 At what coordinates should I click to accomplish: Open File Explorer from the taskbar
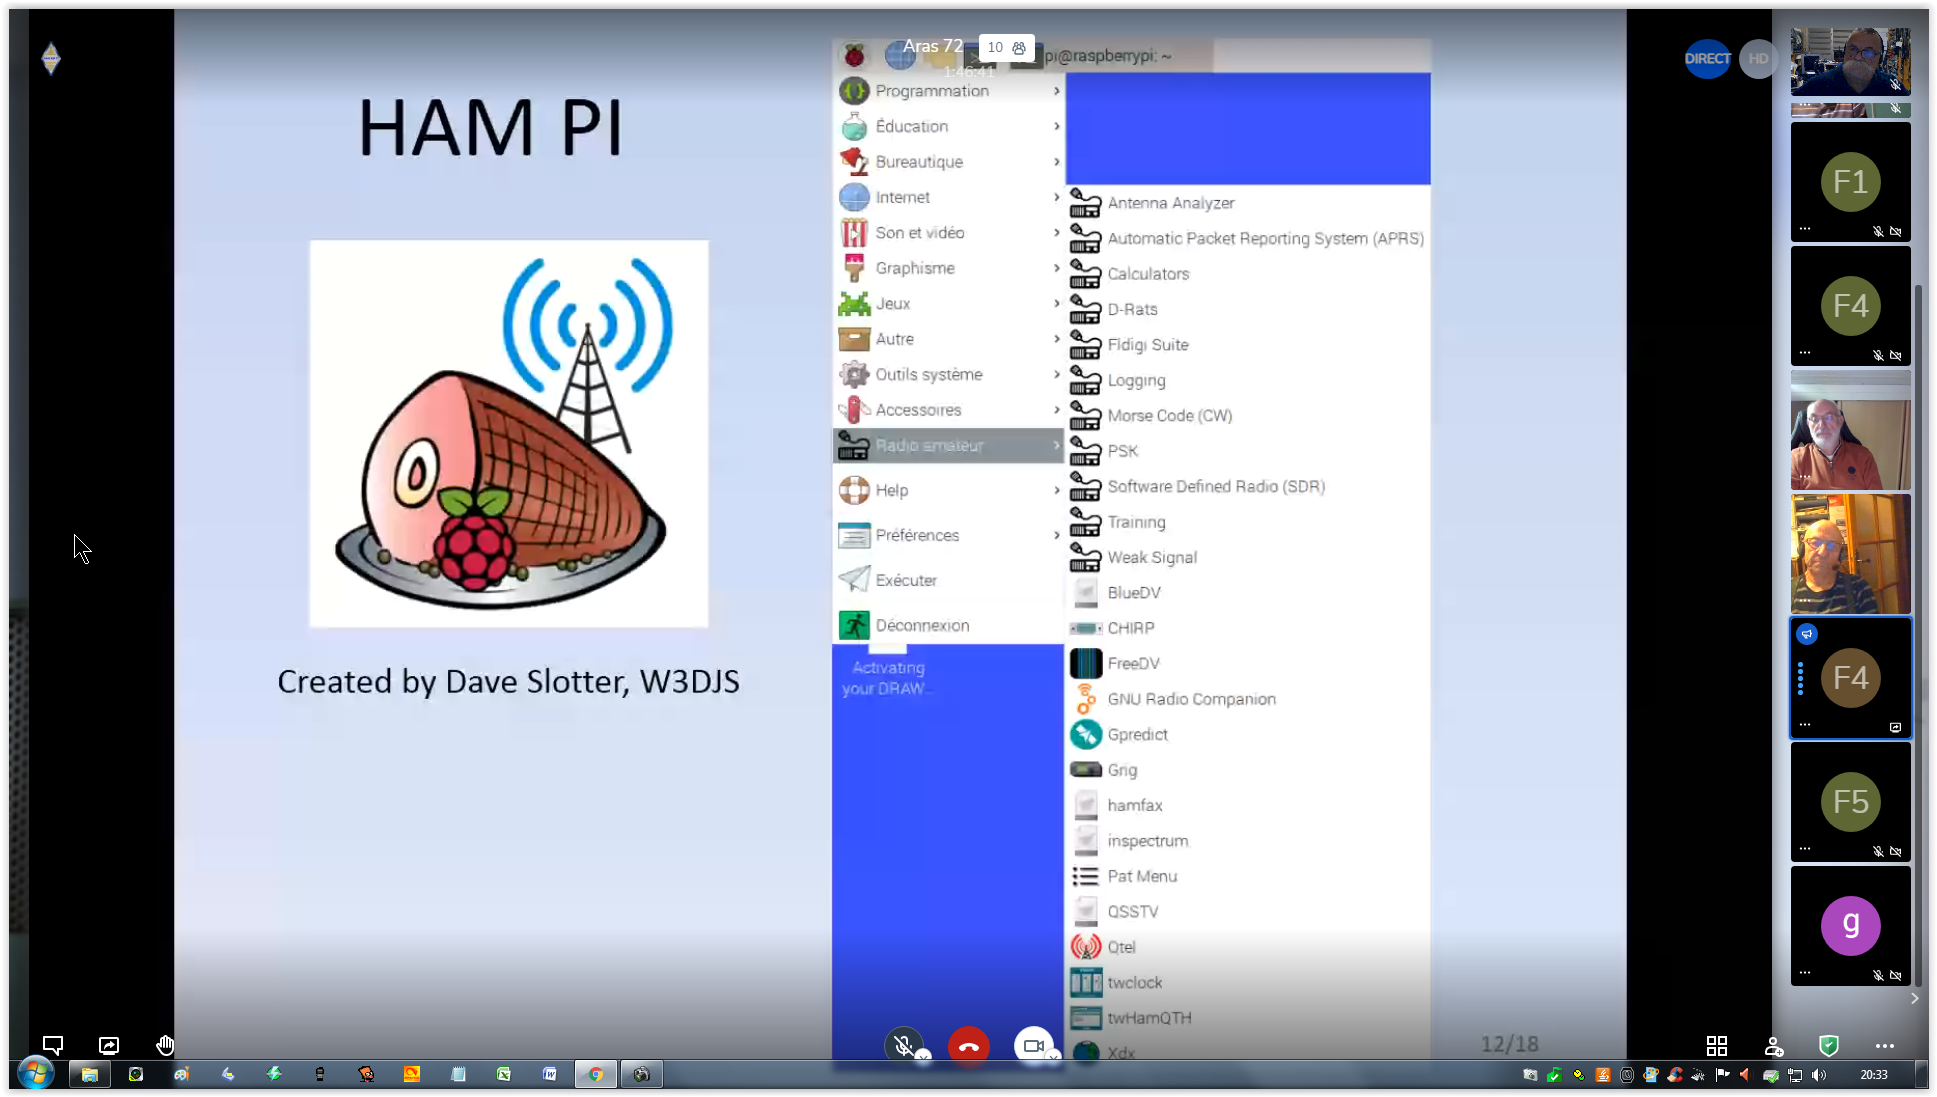[x=90, y=1074]
